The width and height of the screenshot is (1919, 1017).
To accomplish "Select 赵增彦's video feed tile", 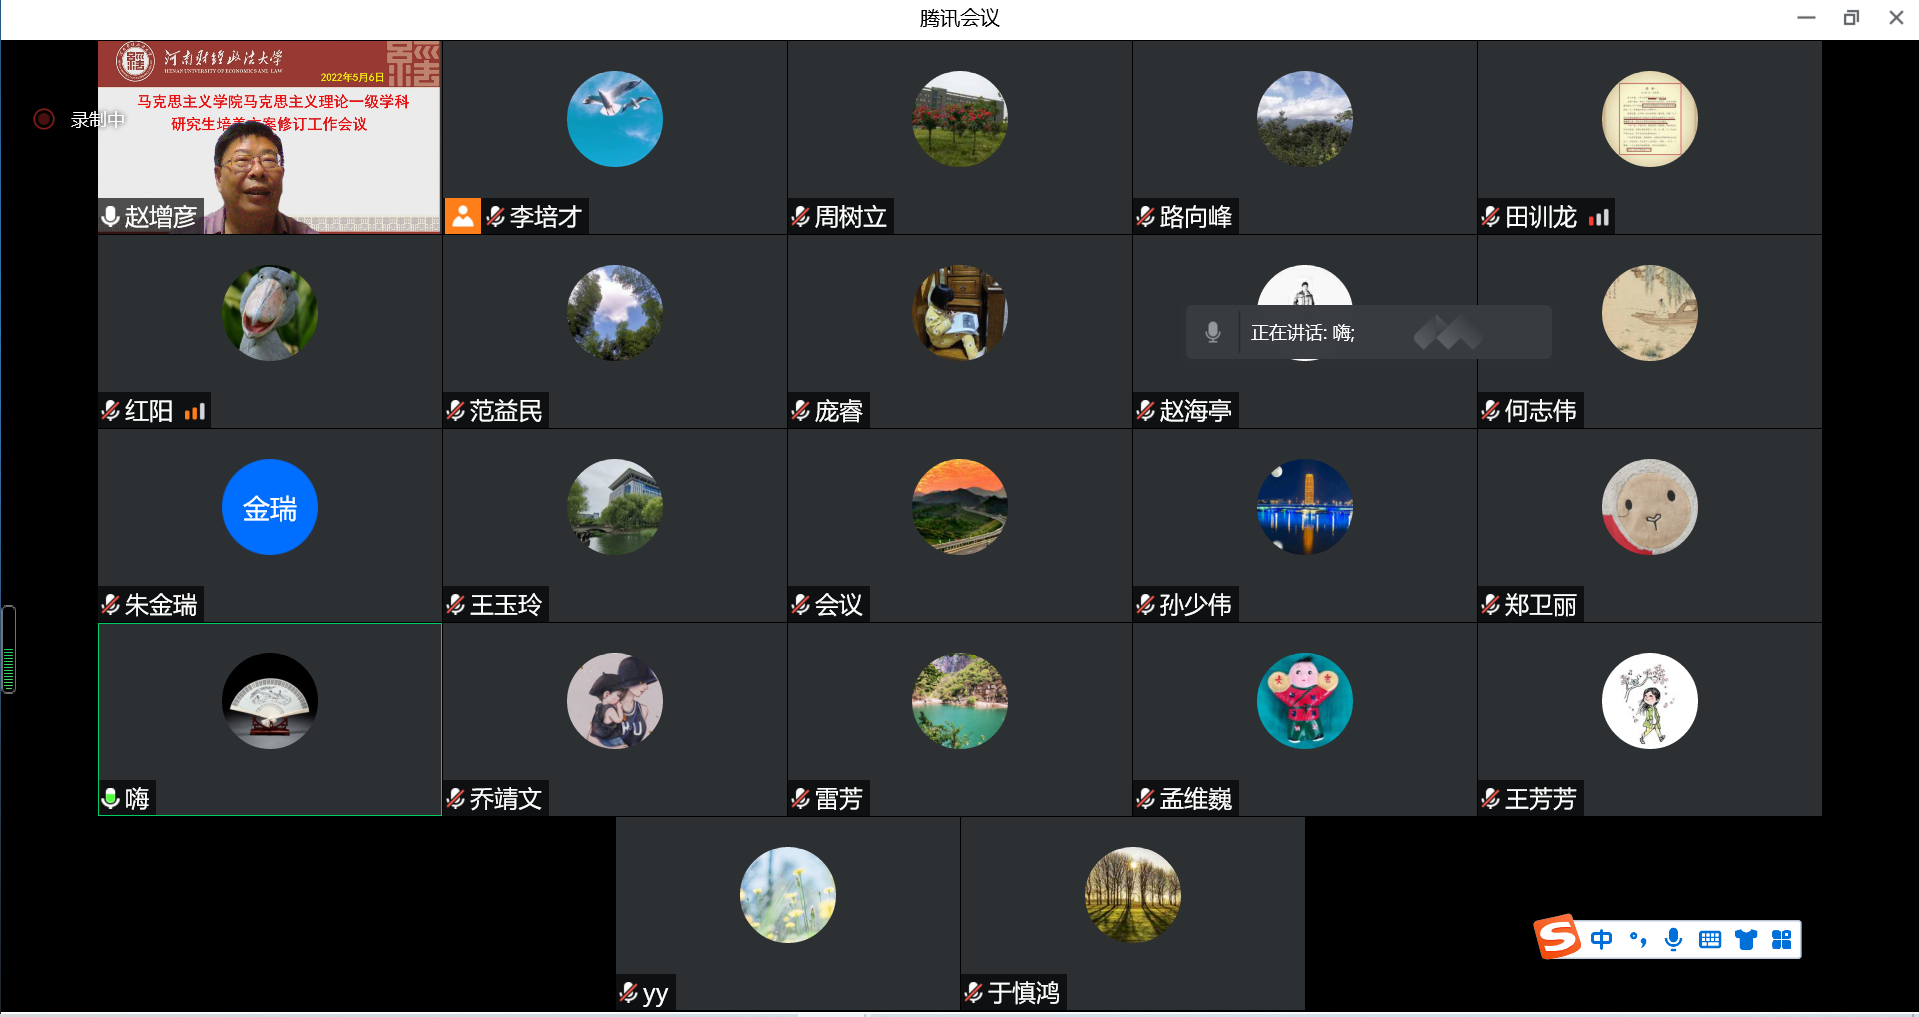I will (x=269, y=137).
